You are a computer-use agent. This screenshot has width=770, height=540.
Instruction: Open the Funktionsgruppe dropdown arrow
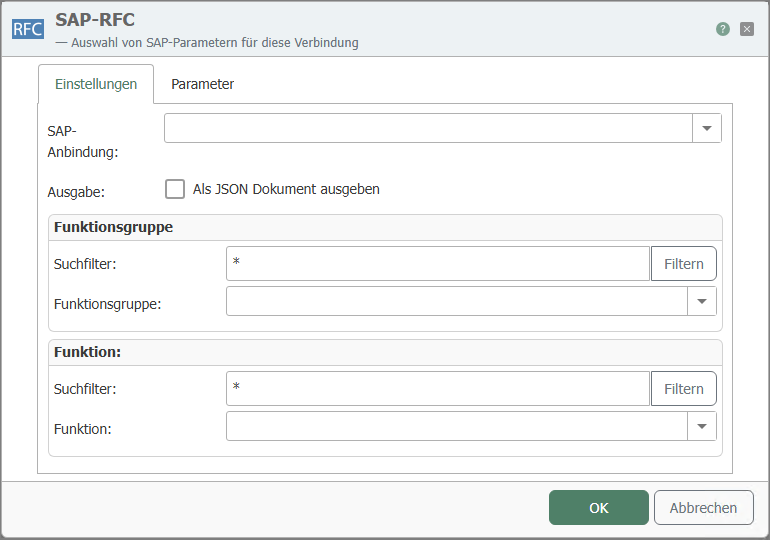[x=702, y=301]
